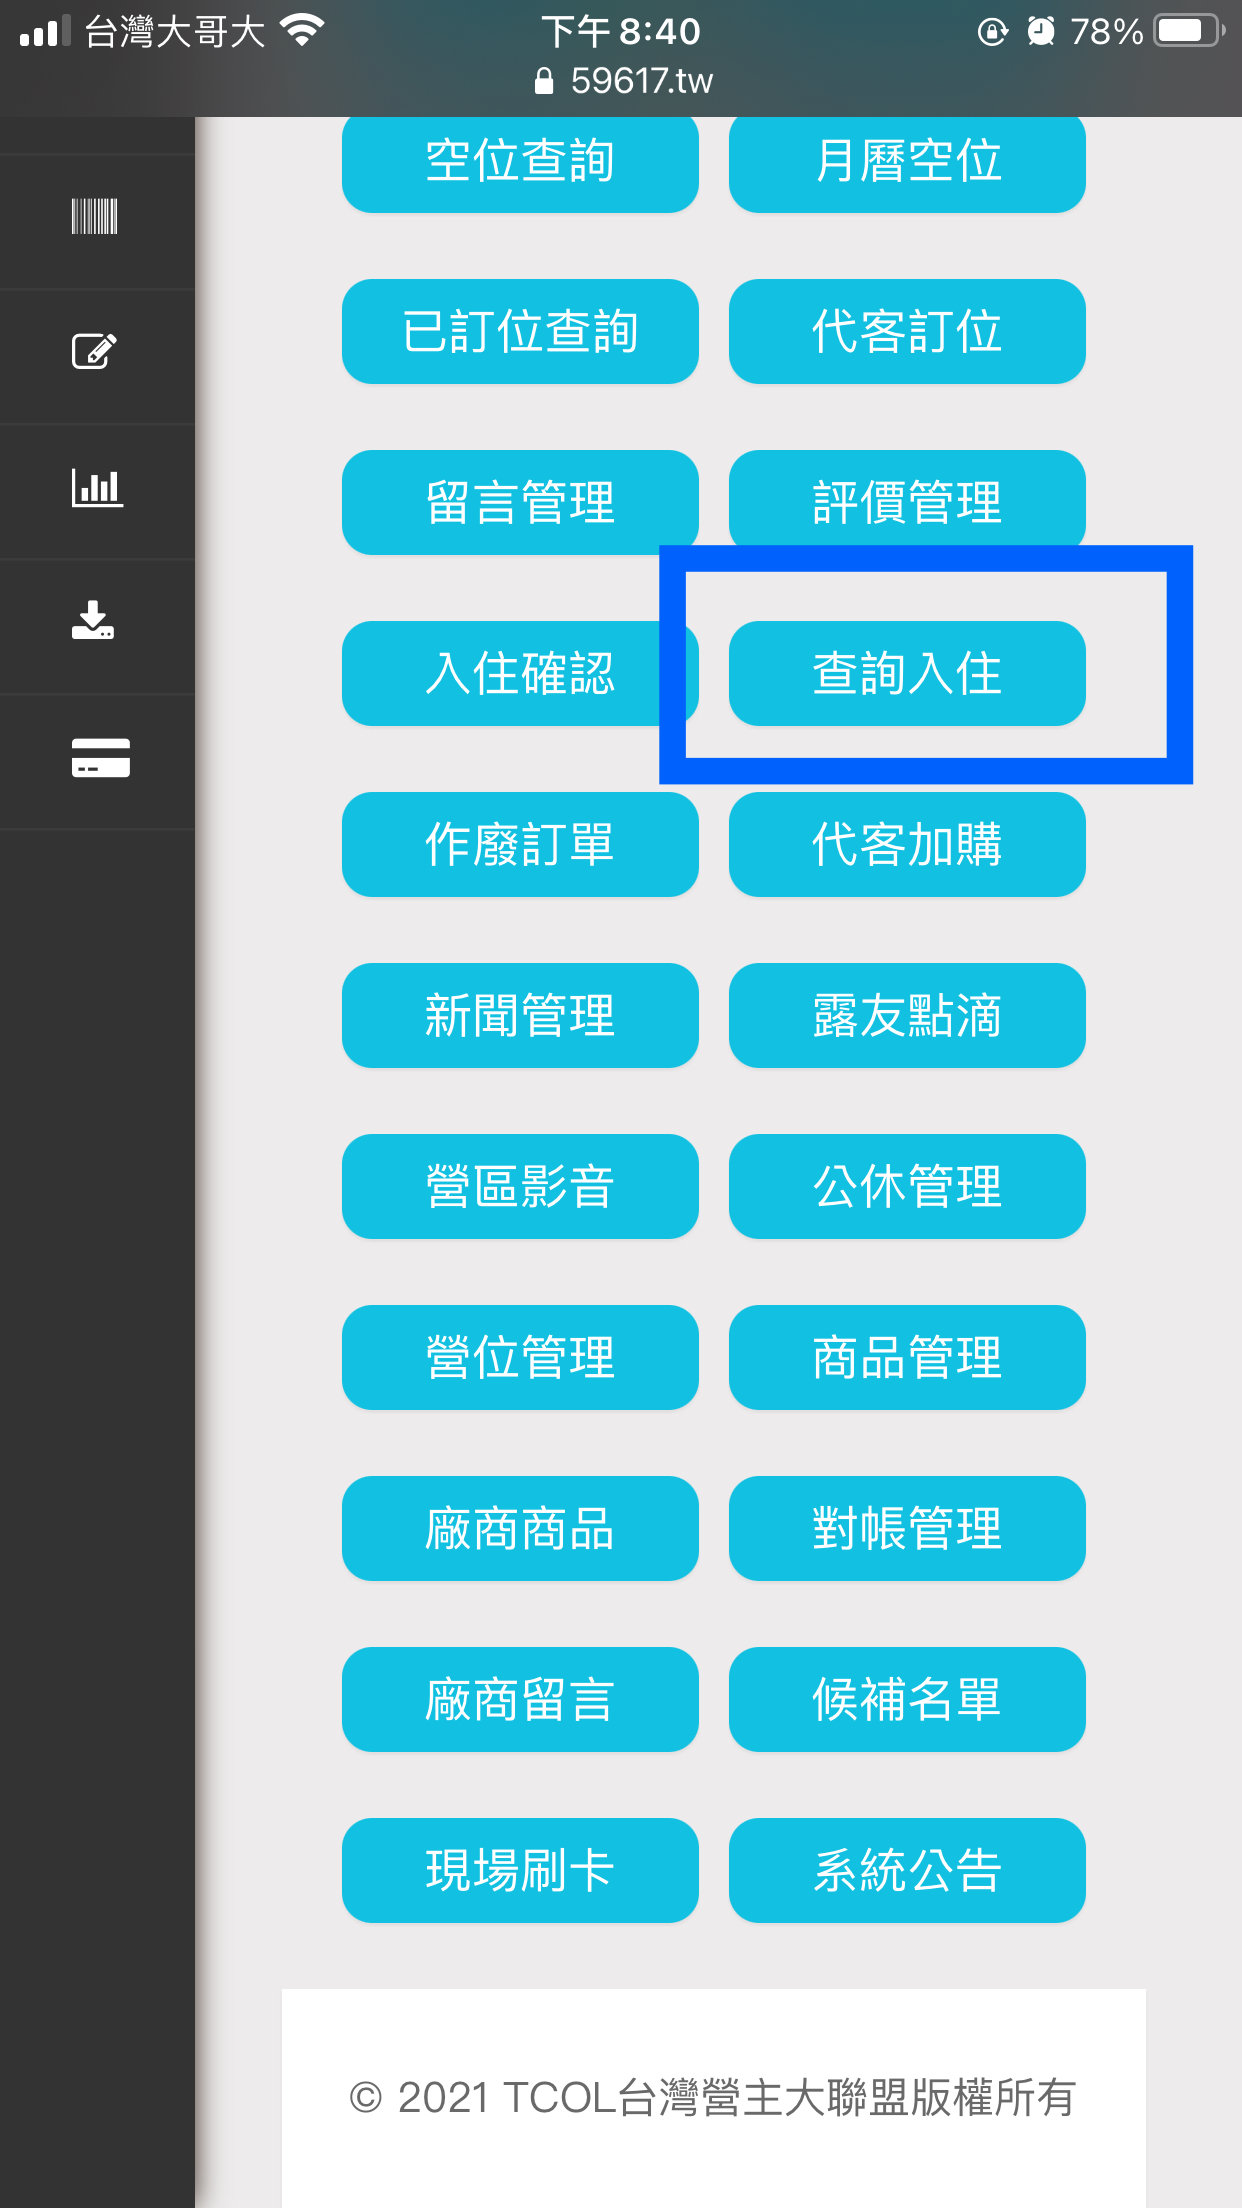Select 作廢訂單 void order button
This screenshot has height=2208, width=1242.
[x=520, y=844]
